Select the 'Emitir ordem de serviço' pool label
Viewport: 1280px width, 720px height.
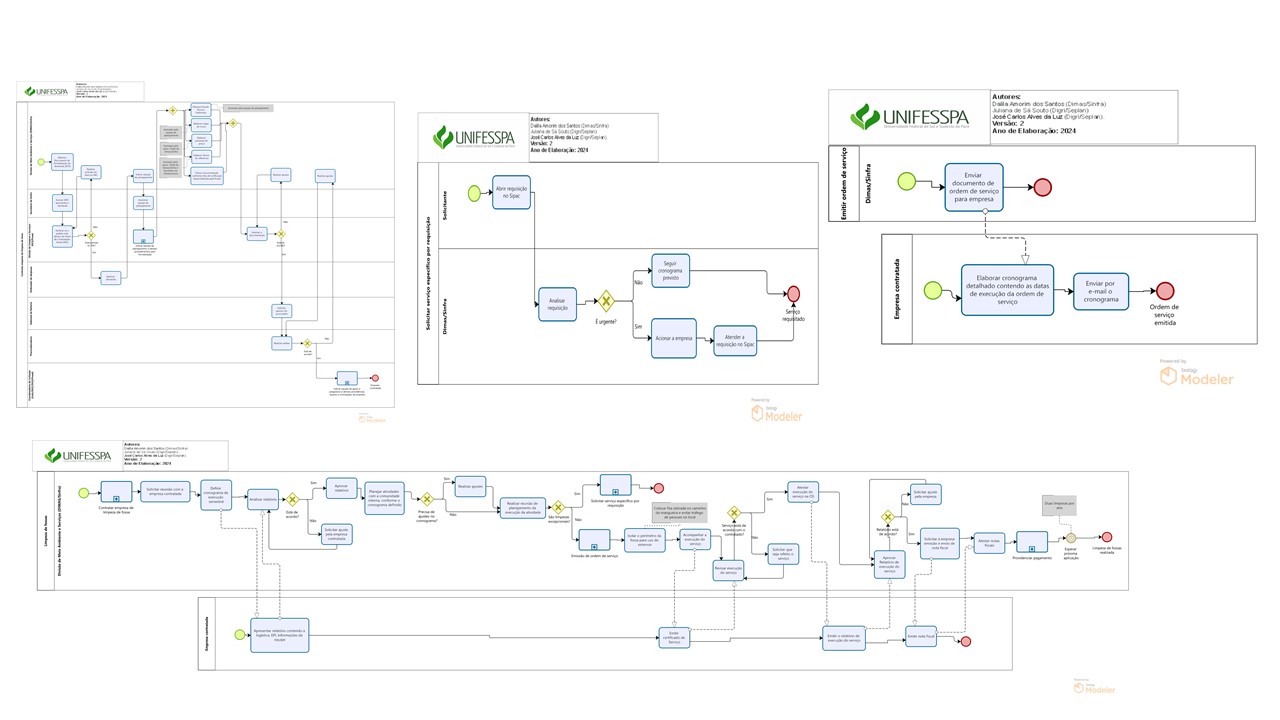(843, 183)
